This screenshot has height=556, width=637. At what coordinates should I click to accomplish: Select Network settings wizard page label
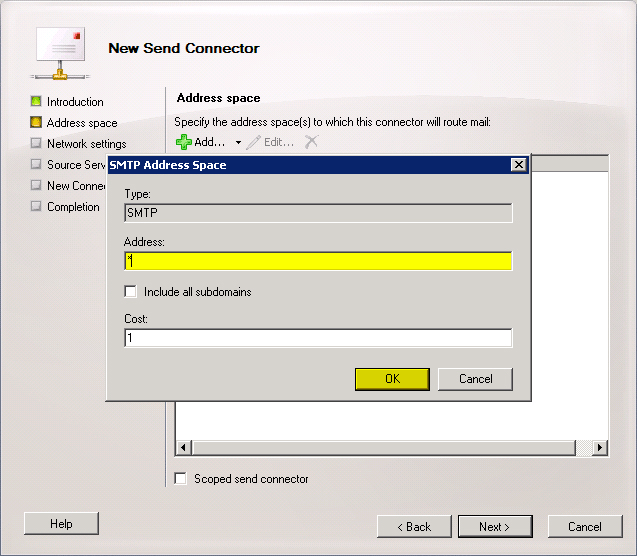(x=87, y=144)
